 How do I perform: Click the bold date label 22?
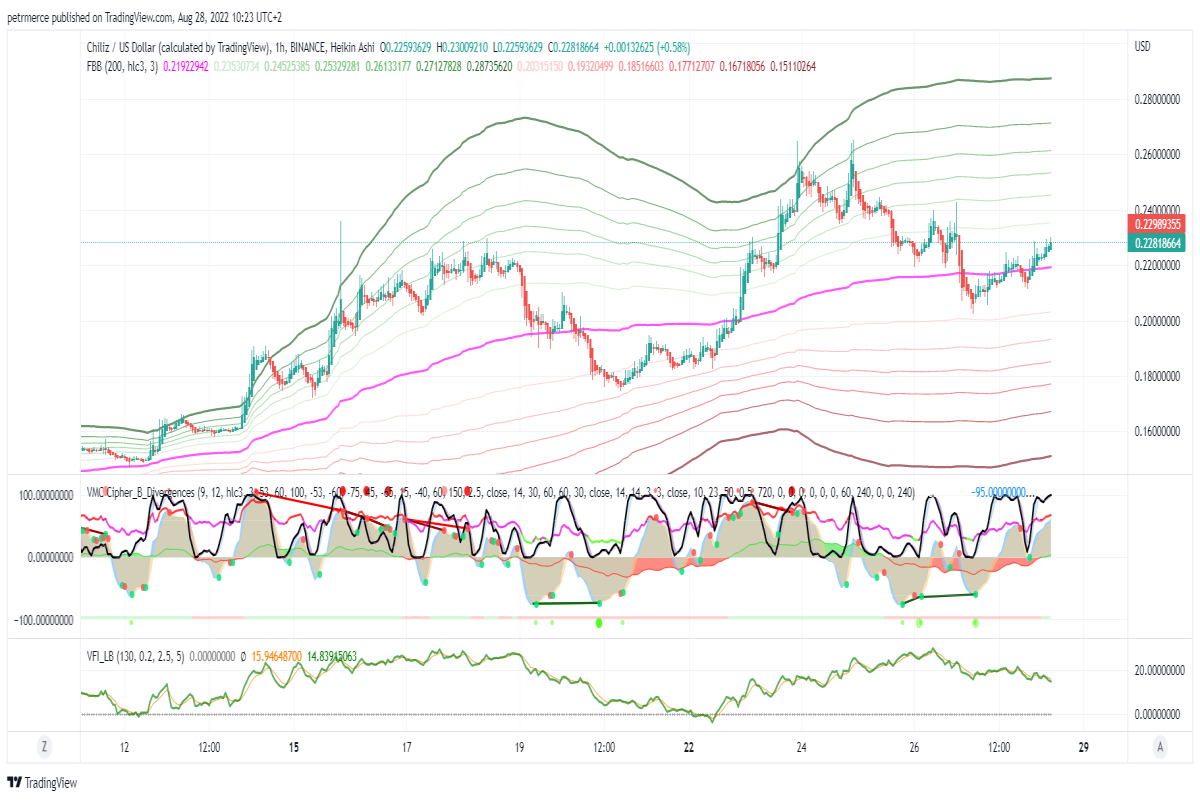[x=689, y=747]
